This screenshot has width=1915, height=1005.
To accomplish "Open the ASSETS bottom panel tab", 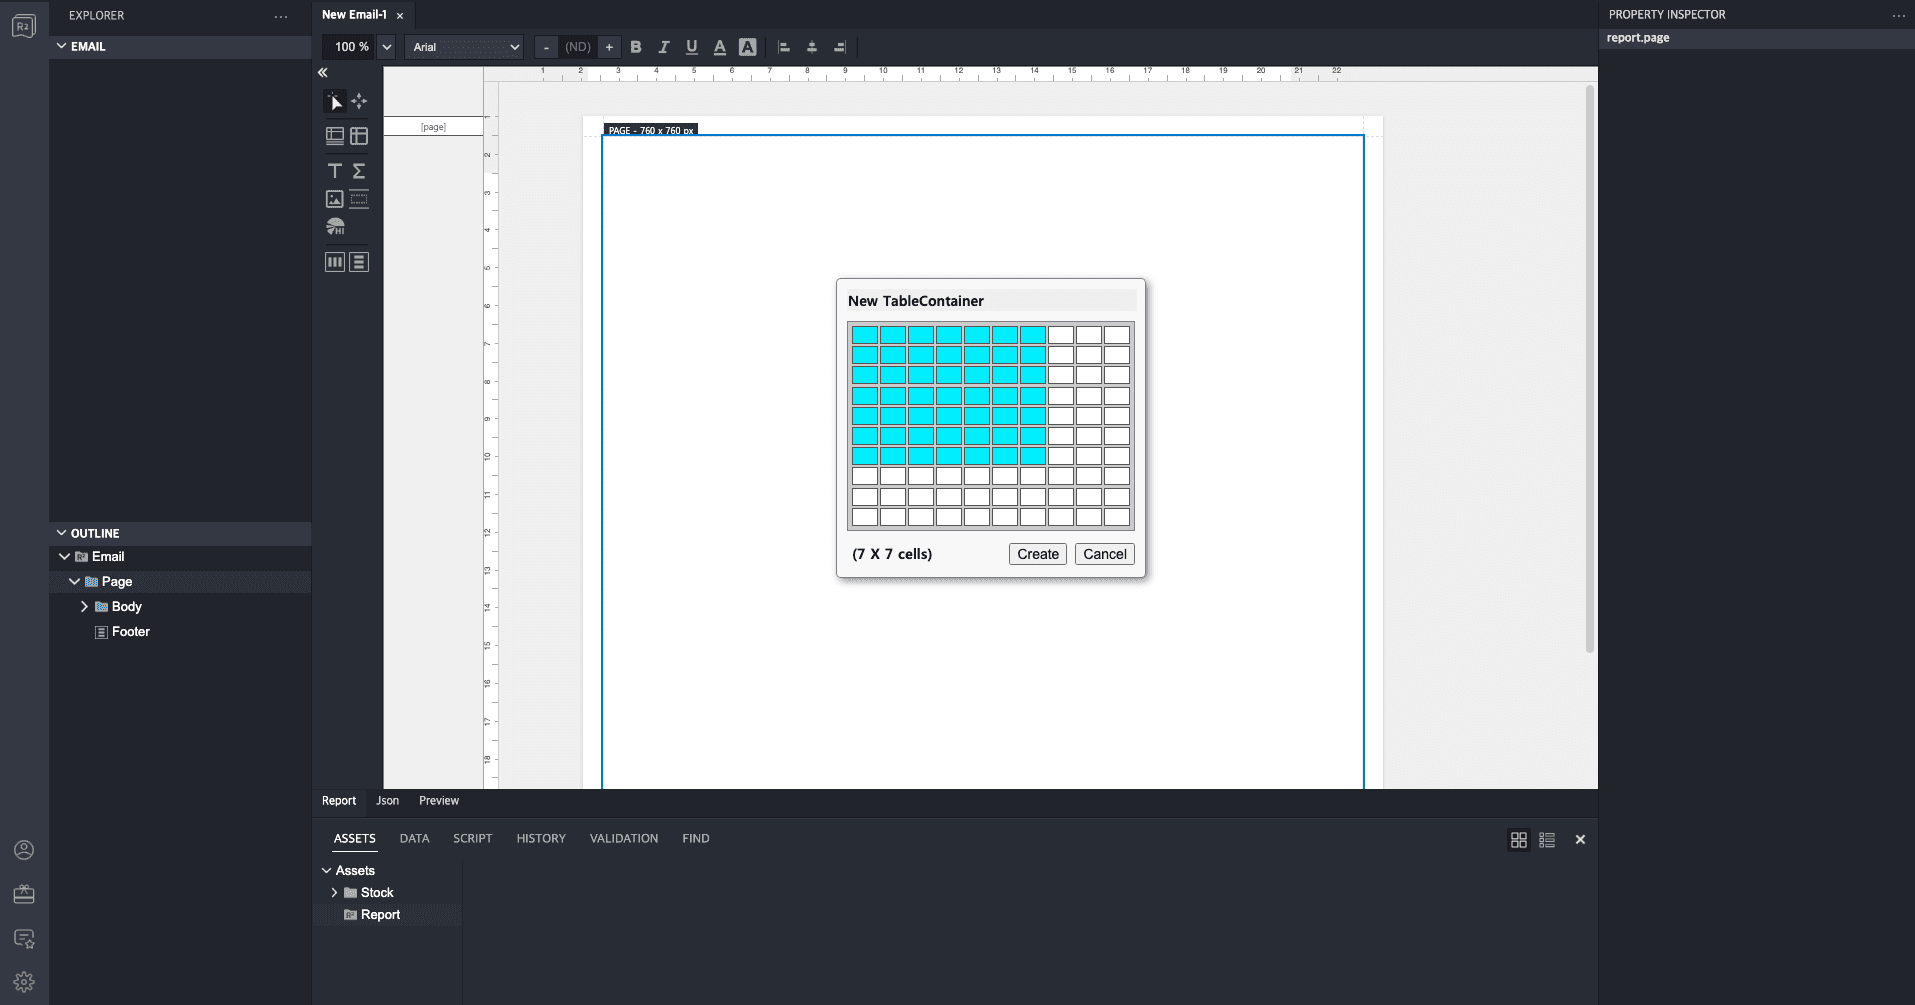I will 355,838.
